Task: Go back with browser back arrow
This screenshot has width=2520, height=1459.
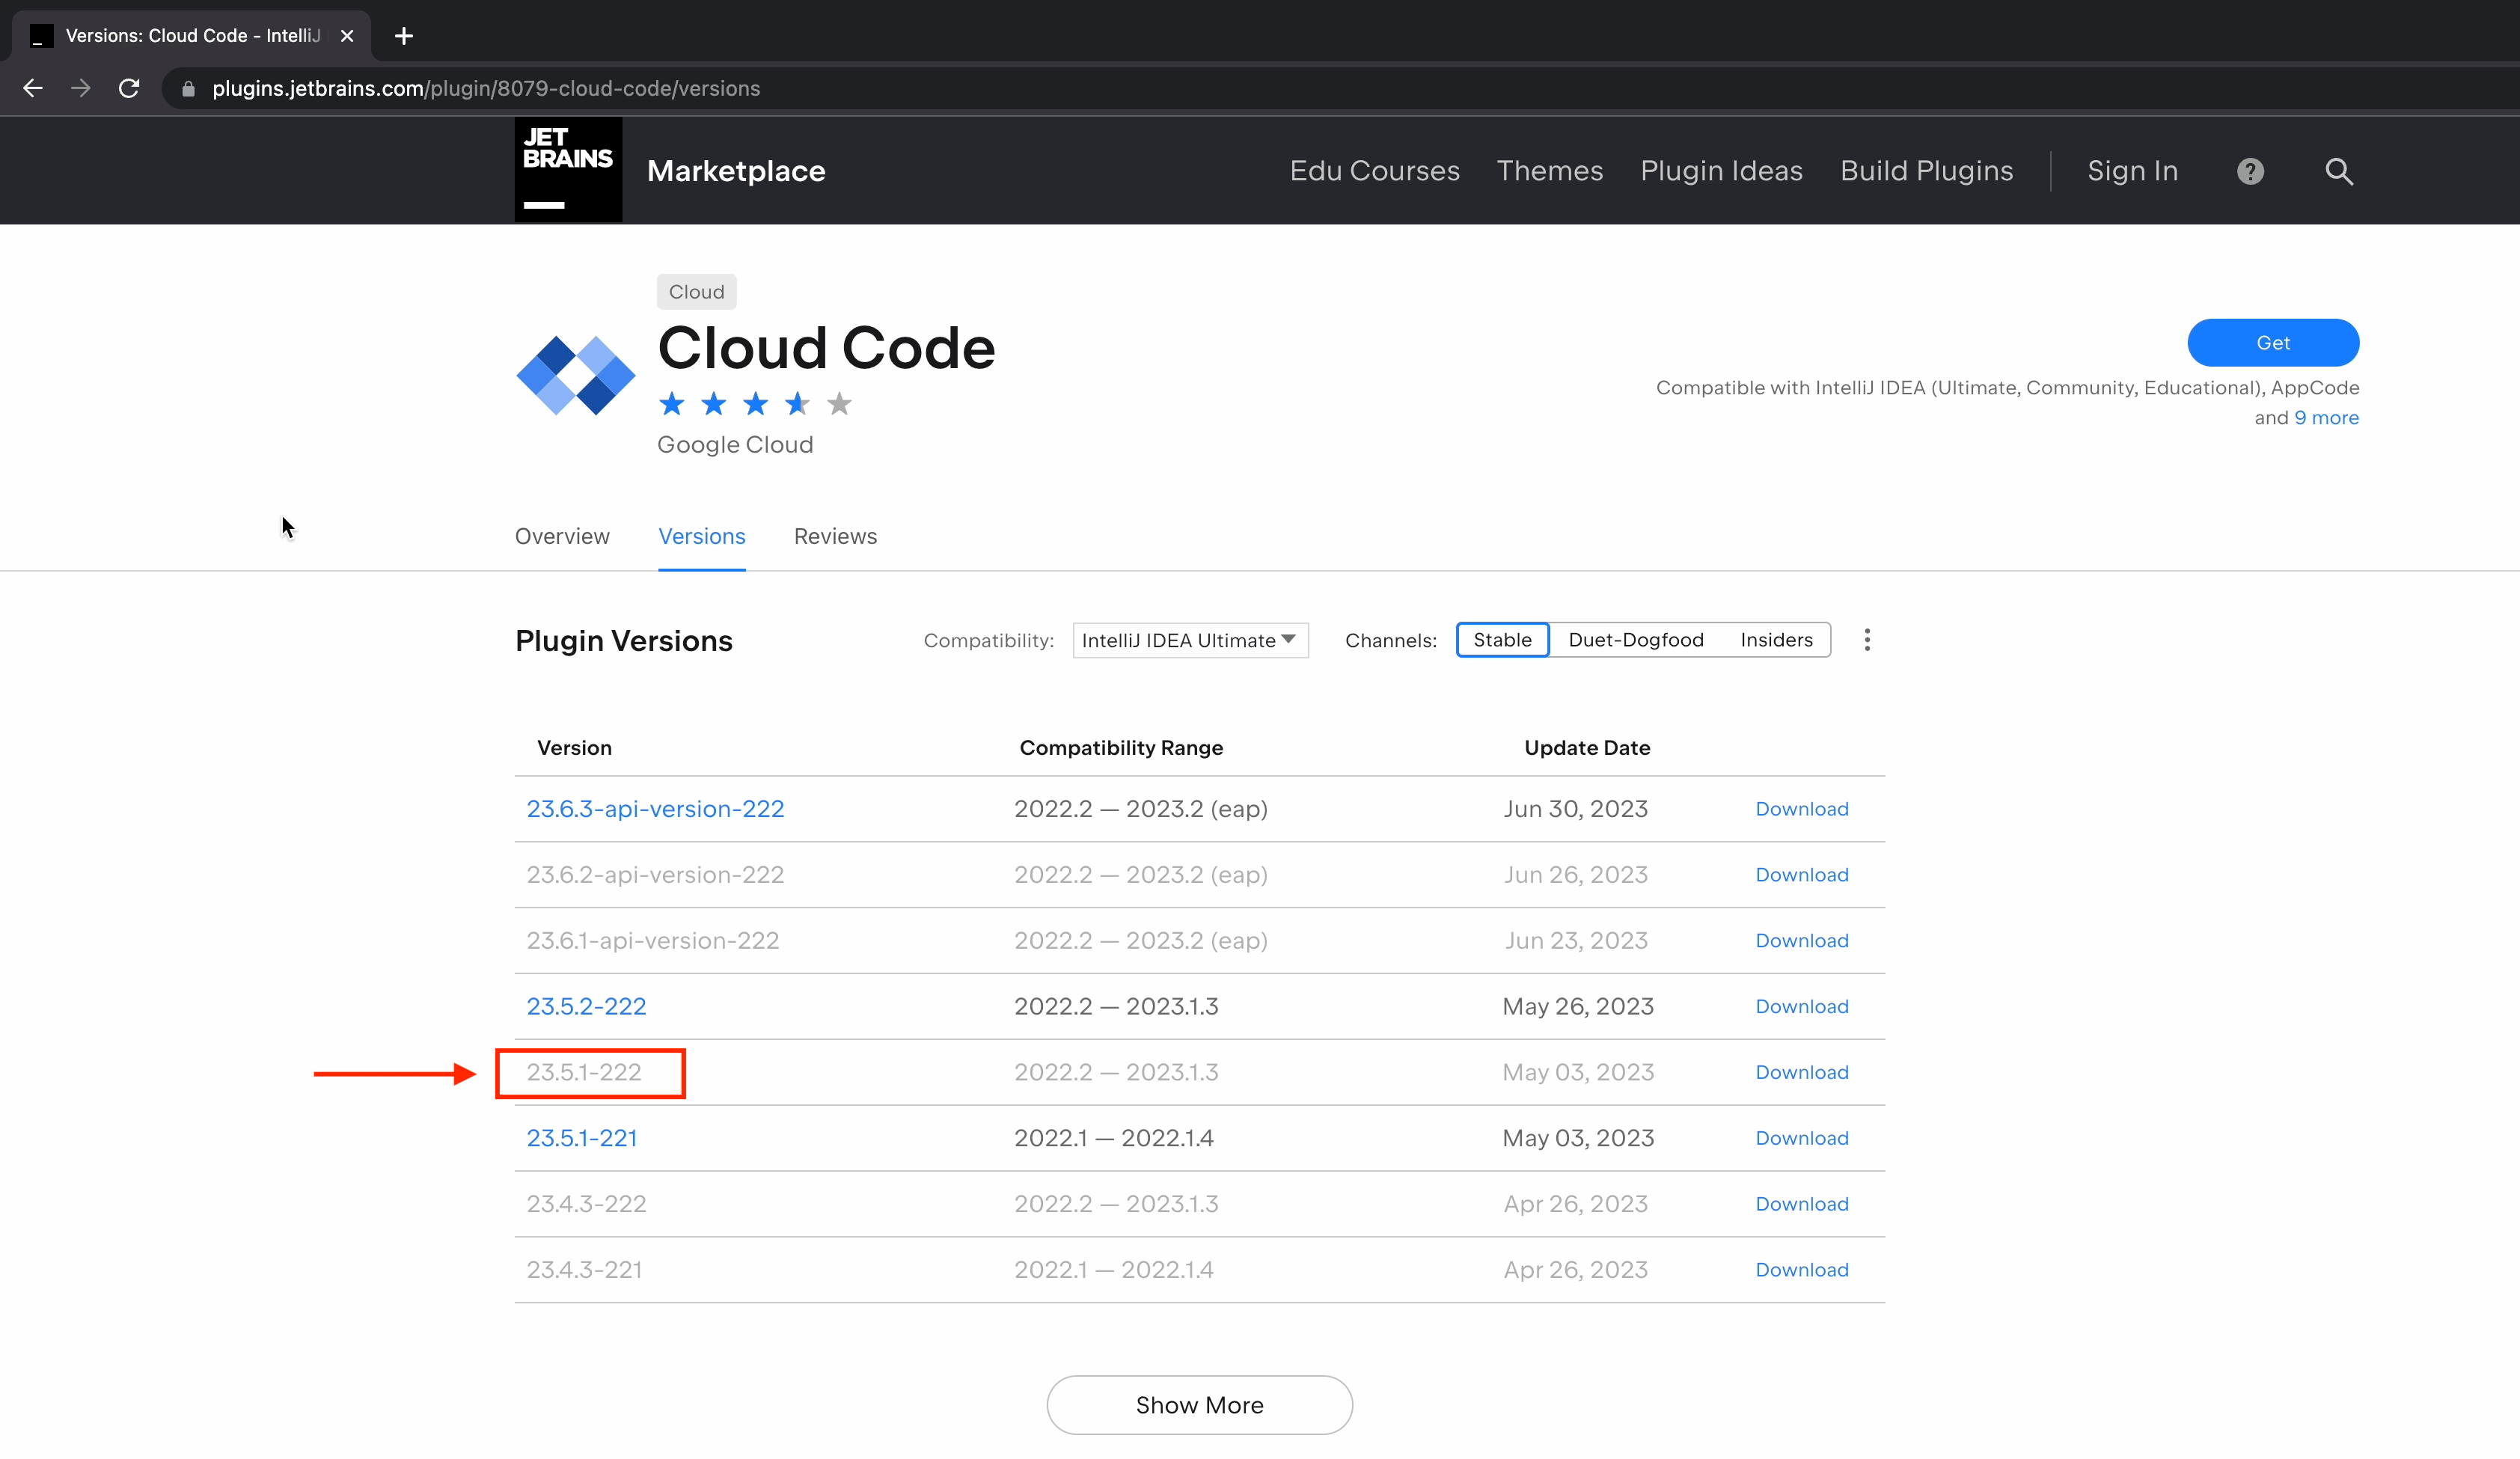Action: tap(33, 88)
